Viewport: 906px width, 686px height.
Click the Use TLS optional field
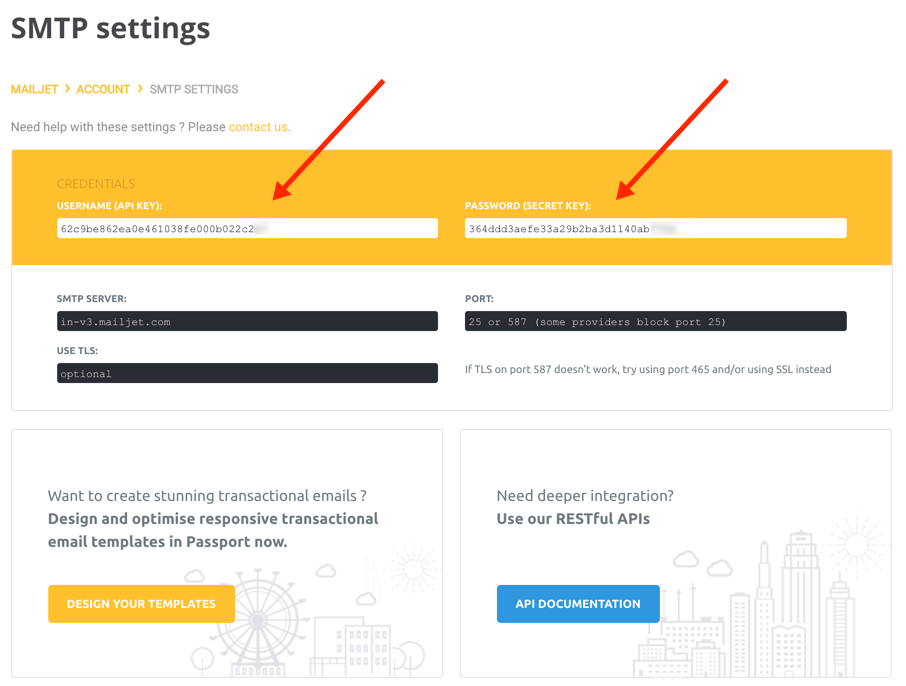[x=247, y=373]
